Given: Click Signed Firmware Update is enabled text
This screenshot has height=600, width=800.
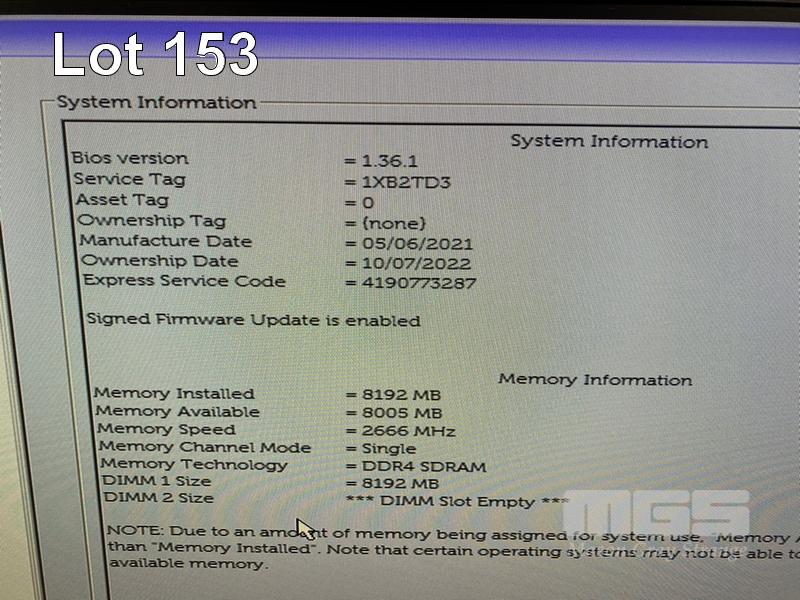Looking at the screenshot, I should (254, 320).
